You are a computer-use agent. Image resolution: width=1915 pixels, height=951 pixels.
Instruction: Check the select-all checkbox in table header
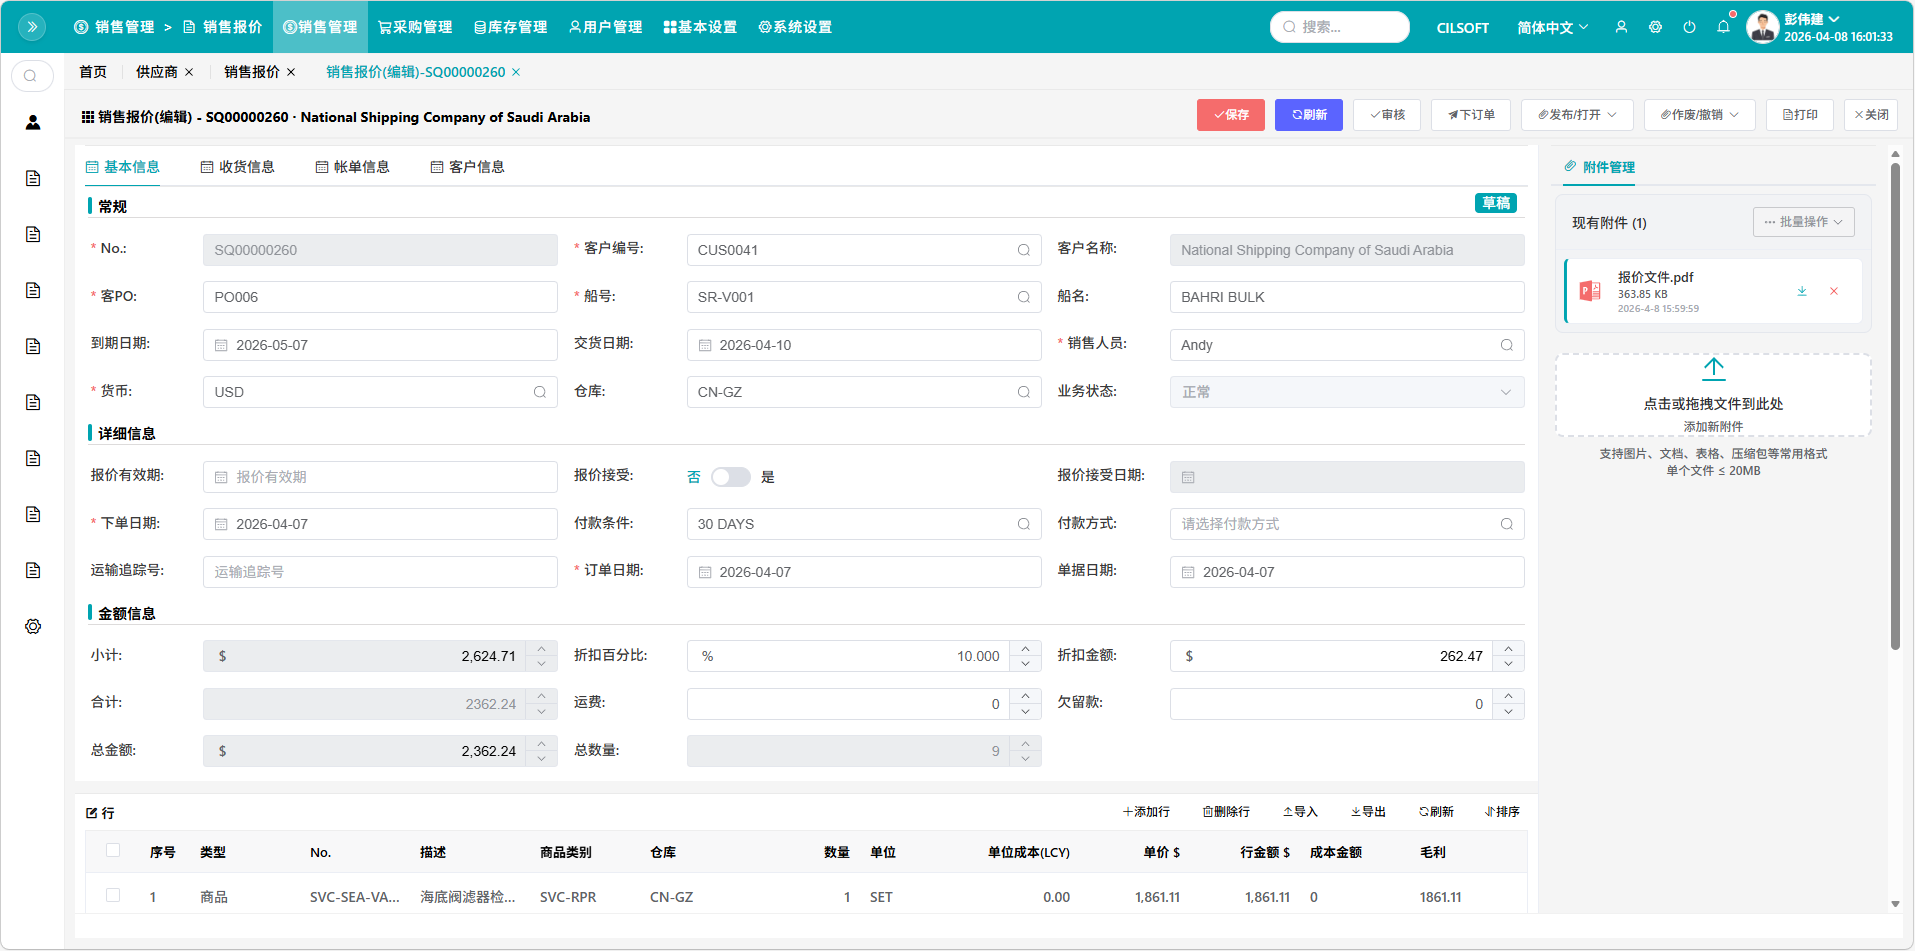point(113,850)
